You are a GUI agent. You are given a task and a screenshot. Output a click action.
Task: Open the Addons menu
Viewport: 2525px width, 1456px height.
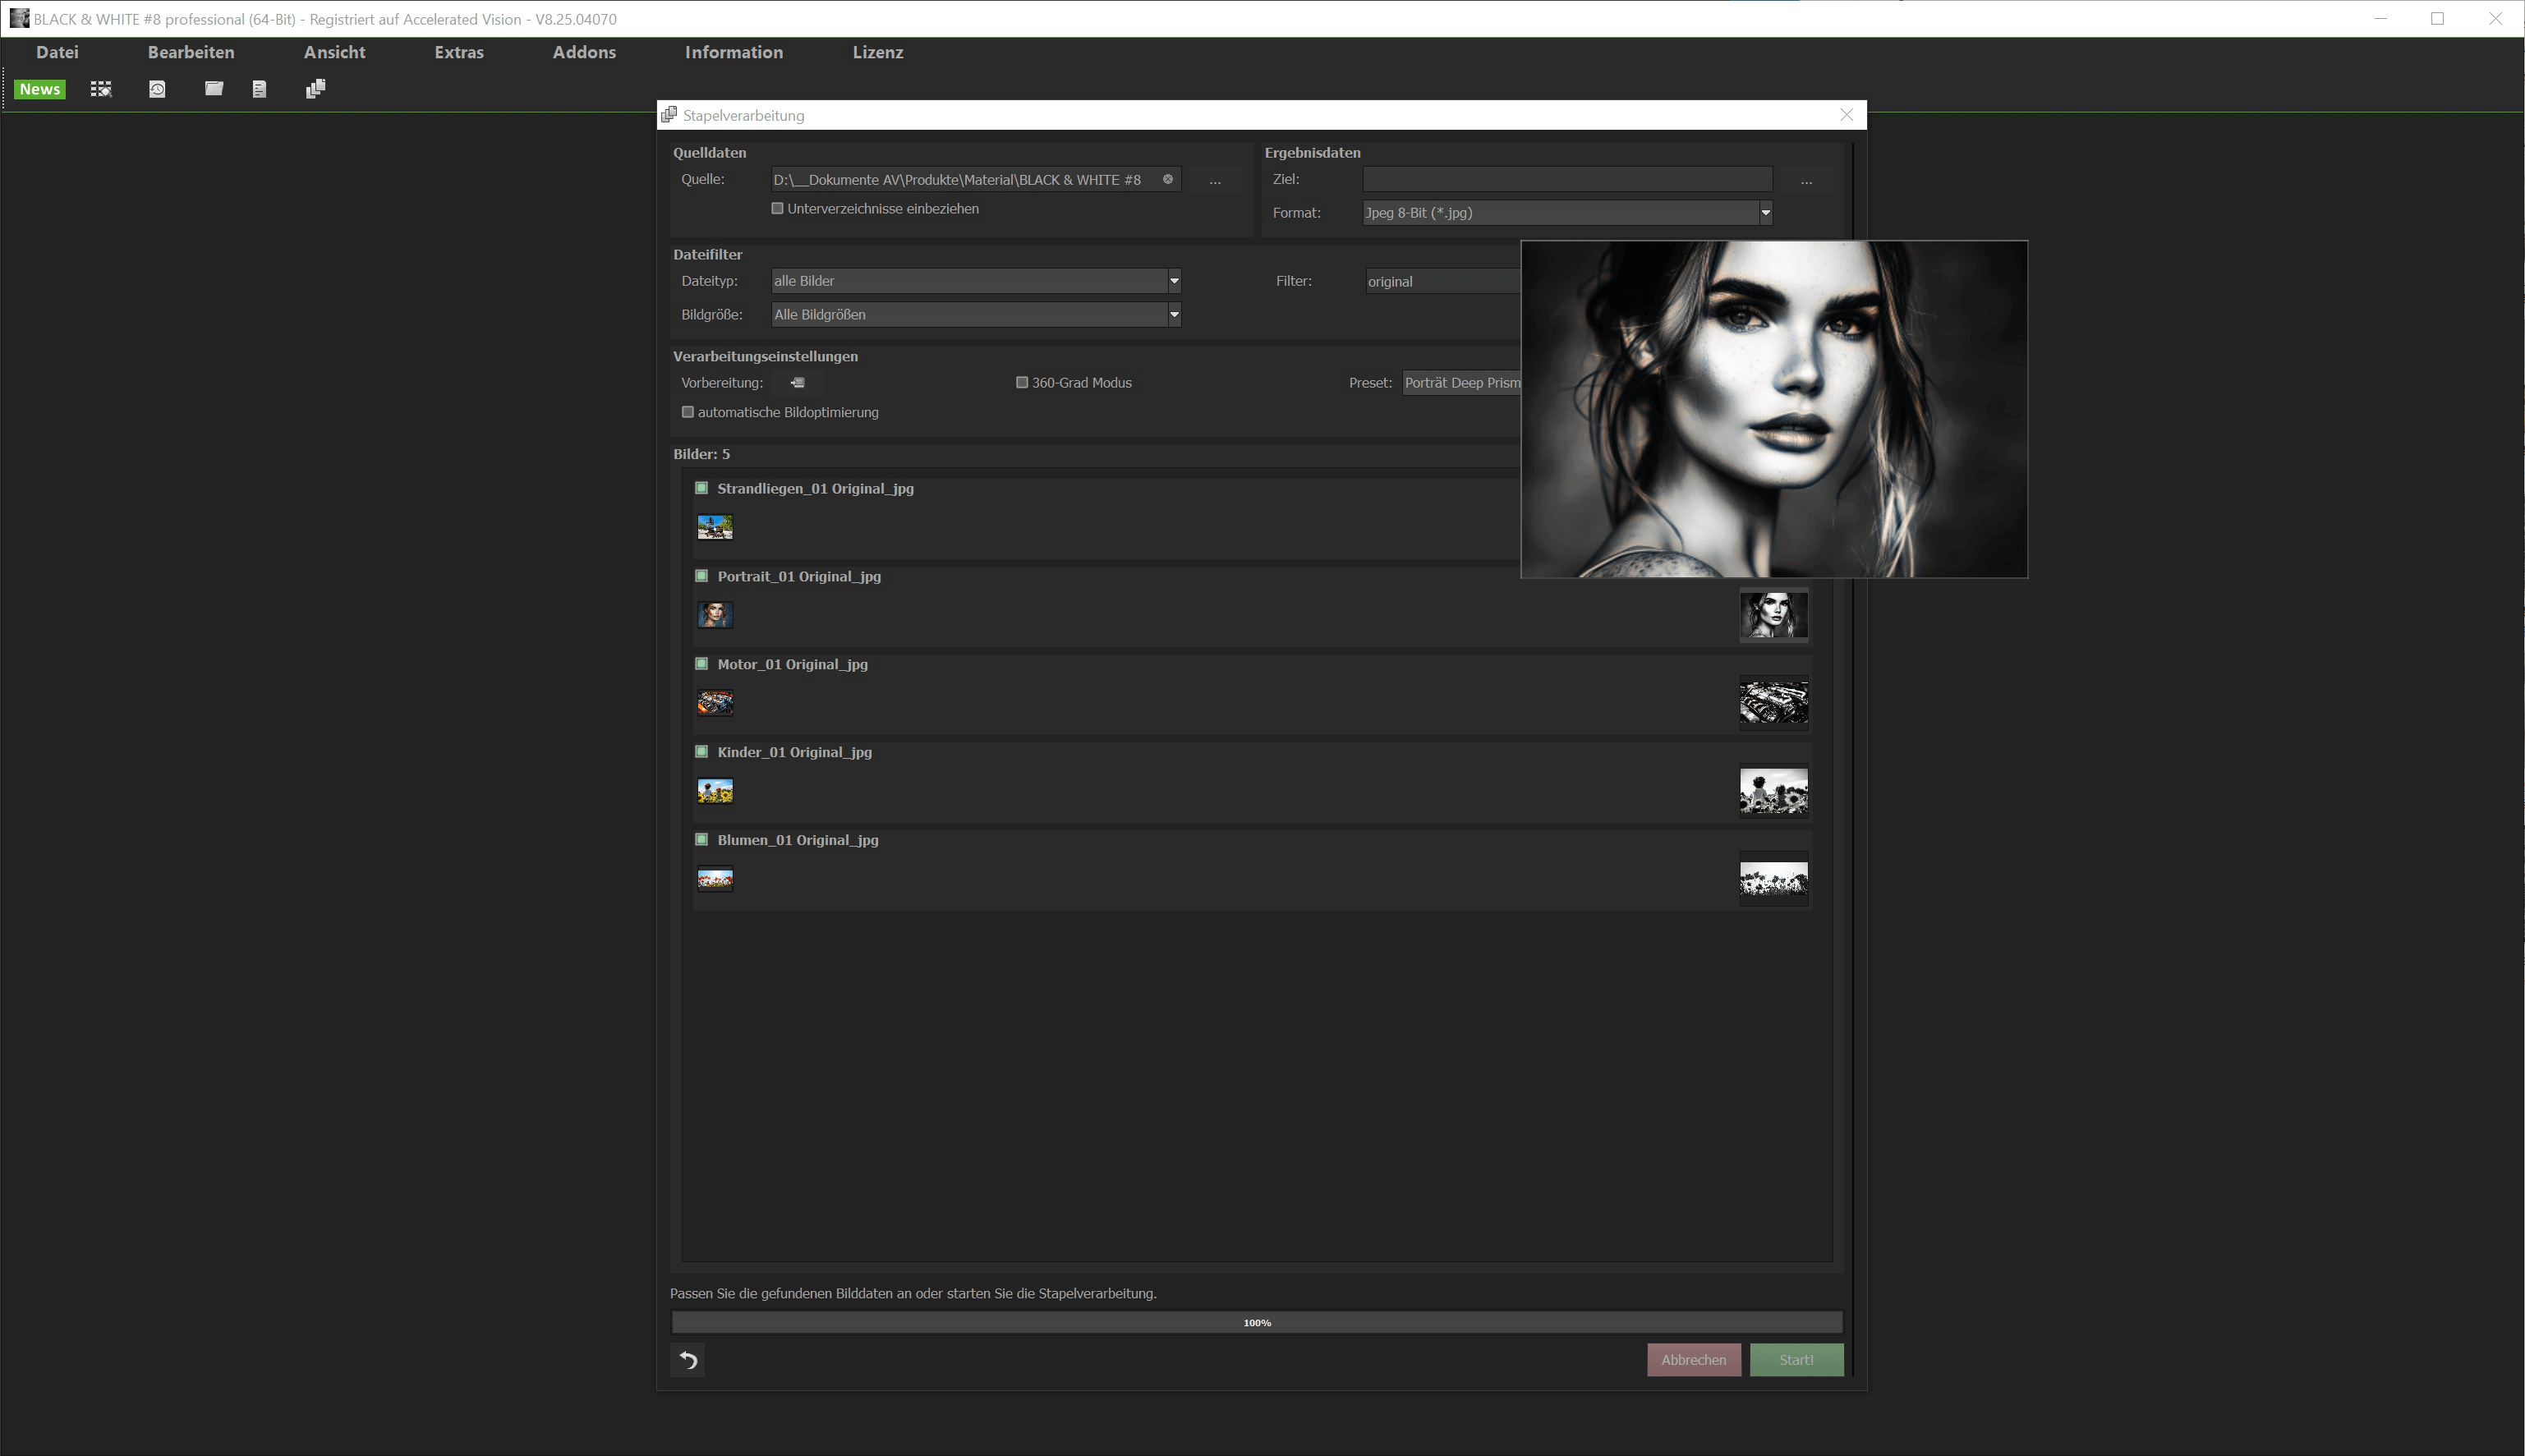(584, 52)
